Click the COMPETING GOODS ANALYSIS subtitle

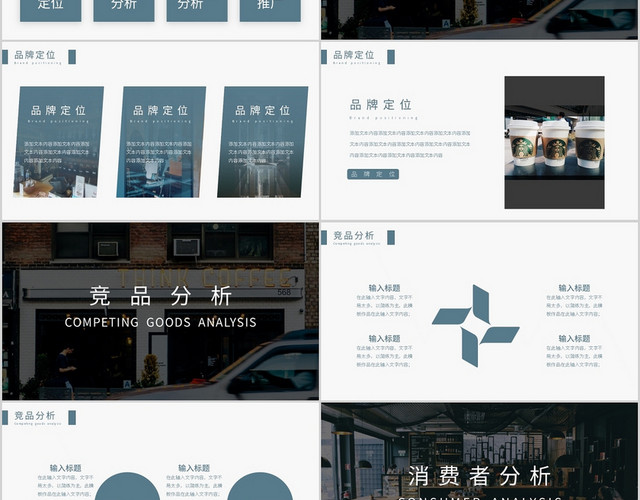coord(160,322)
